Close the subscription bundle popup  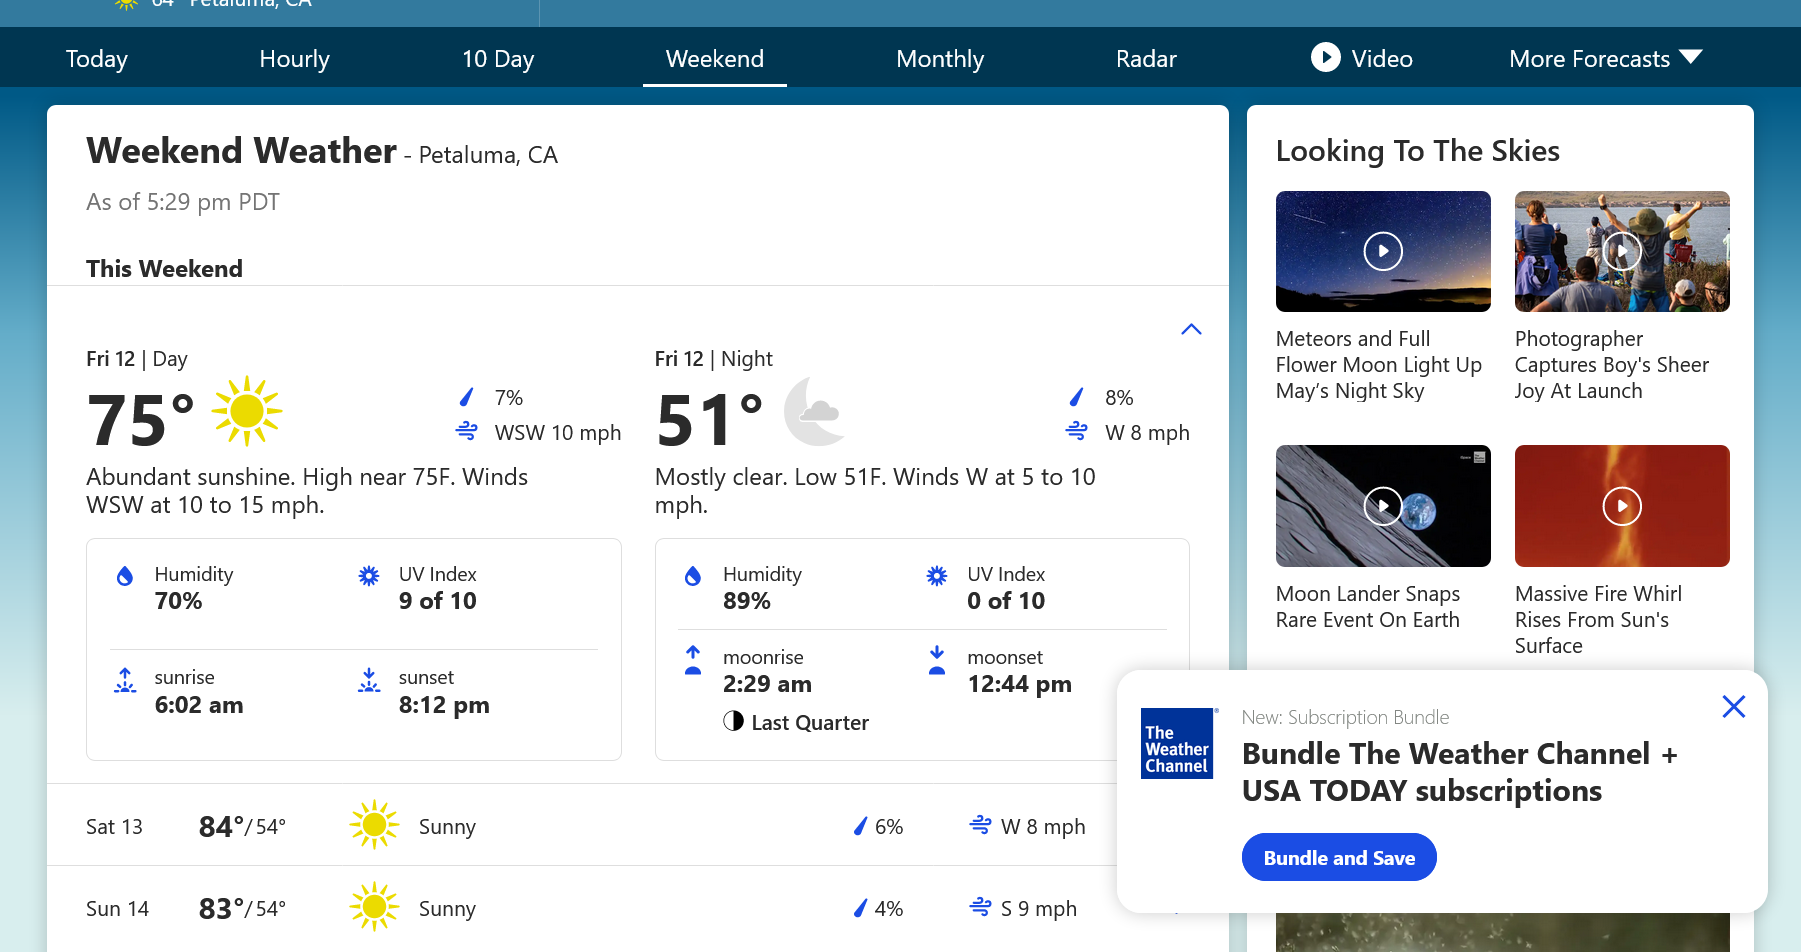pyautogui.click(x=1733, y=707)
